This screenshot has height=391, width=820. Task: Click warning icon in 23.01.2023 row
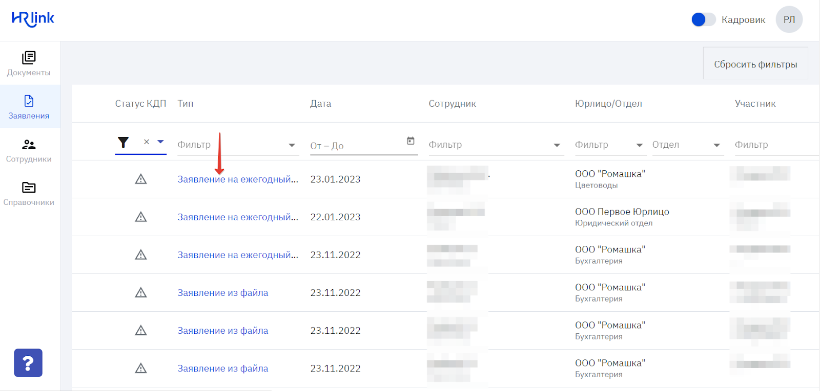coord(141,179)
